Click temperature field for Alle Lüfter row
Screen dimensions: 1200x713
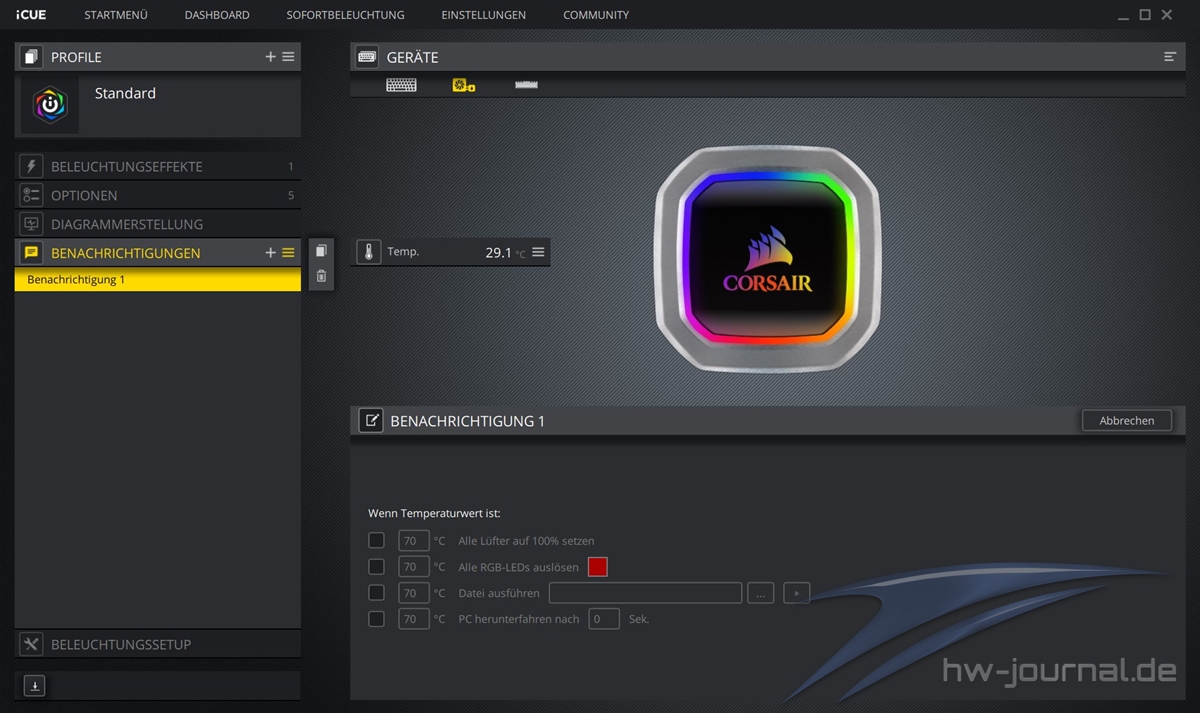414,541
